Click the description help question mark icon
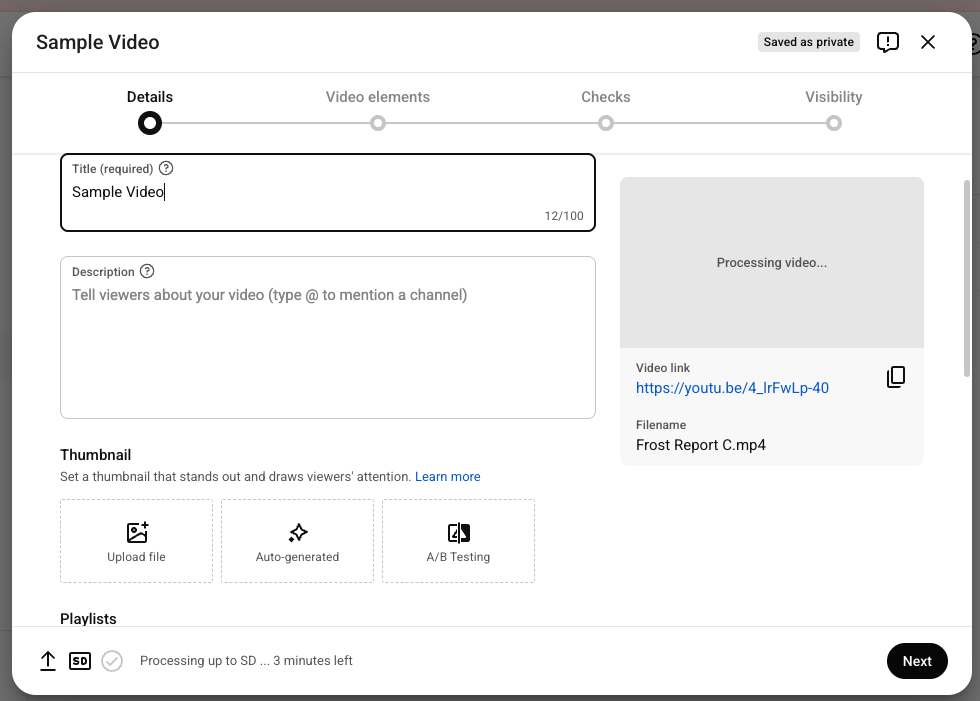This screenshot has height=701, width=980. pos(147,272)
